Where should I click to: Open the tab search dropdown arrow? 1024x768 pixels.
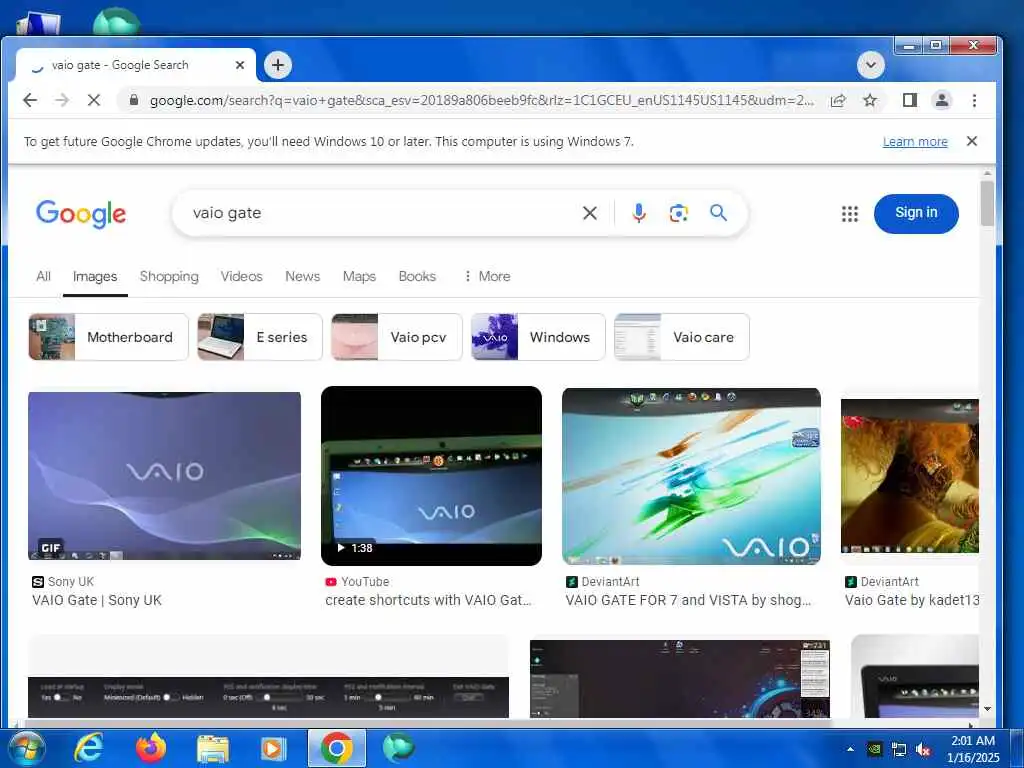(x=871, y=65)
